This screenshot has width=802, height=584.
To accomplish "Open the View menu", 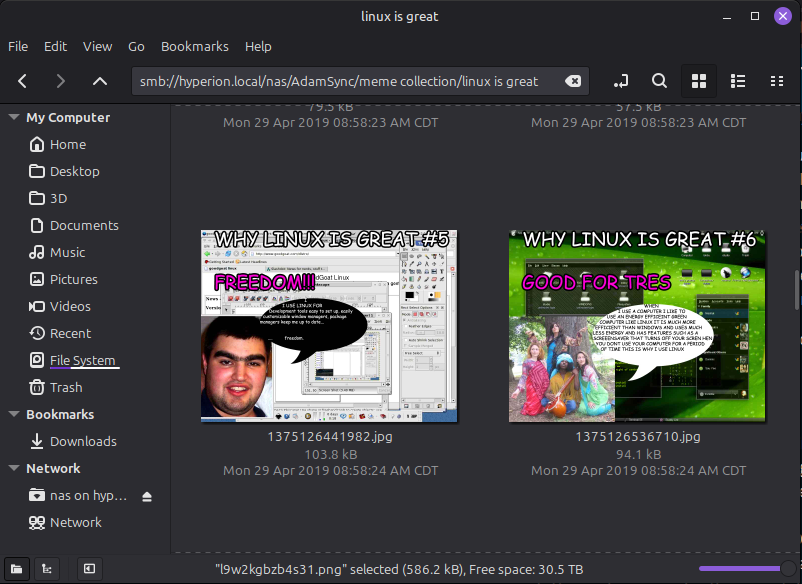I will (97, 46).
